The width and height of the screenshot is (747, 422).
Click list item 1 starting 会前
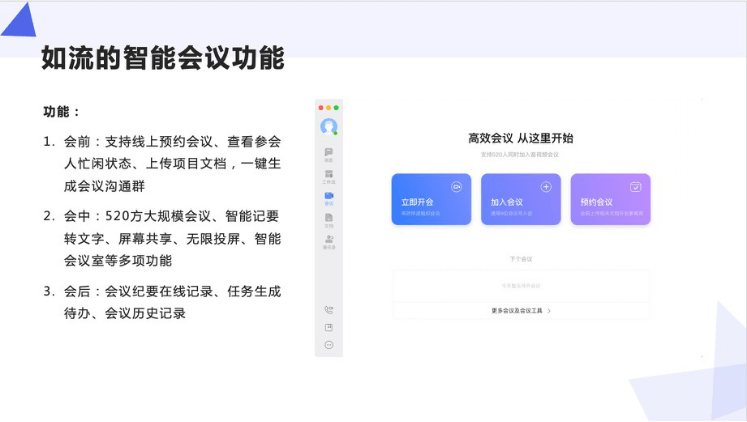[162, 164]
